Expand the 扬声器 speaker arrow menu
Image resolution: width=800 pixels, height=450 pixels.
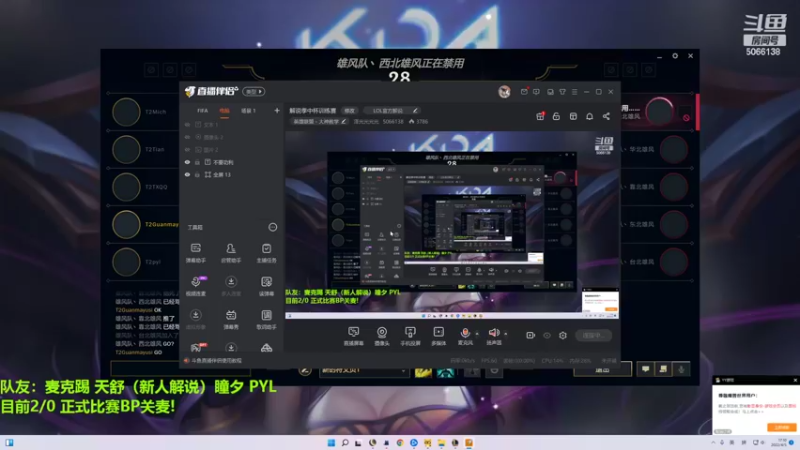tap(506, 334)
